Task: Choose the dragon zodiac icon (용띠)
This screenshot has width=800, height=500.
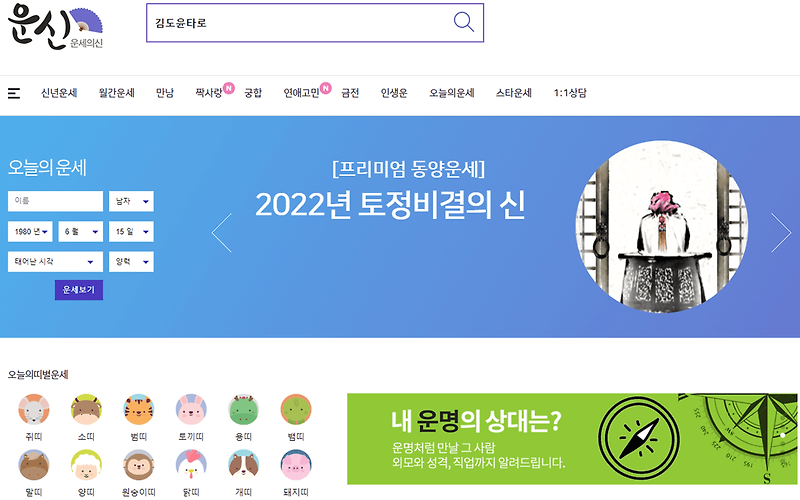Action: pyautogui.click(x=244, y=409)
